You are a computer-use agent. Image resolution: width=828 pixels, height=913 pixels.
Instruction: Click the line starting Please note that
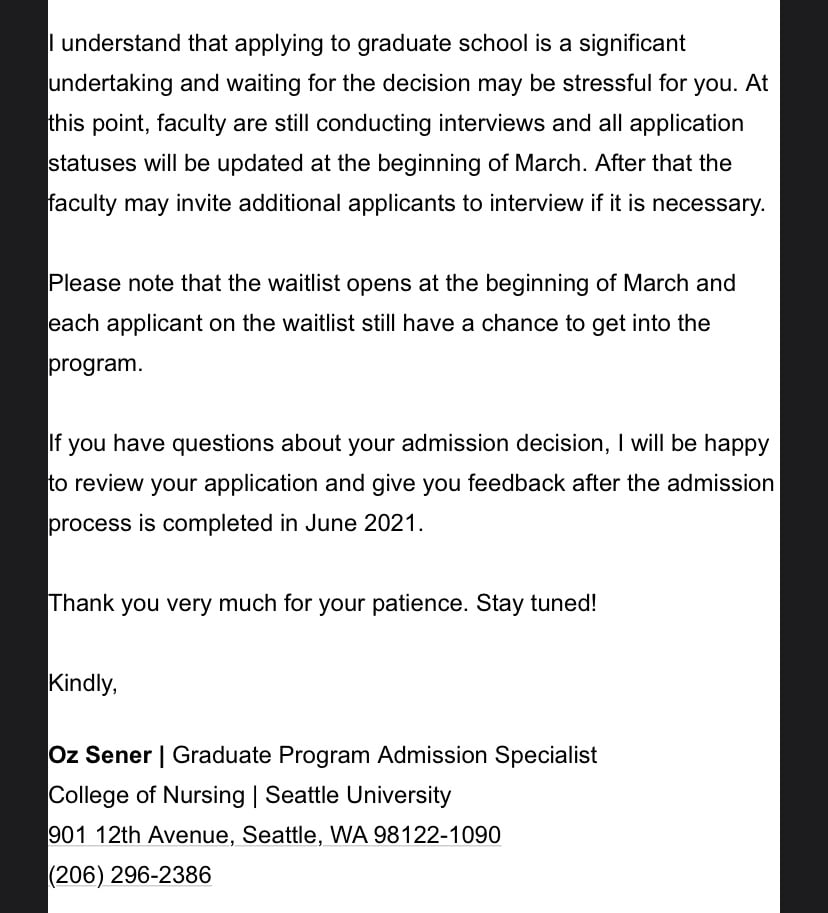pyautogui.click(x=392, y=284)
